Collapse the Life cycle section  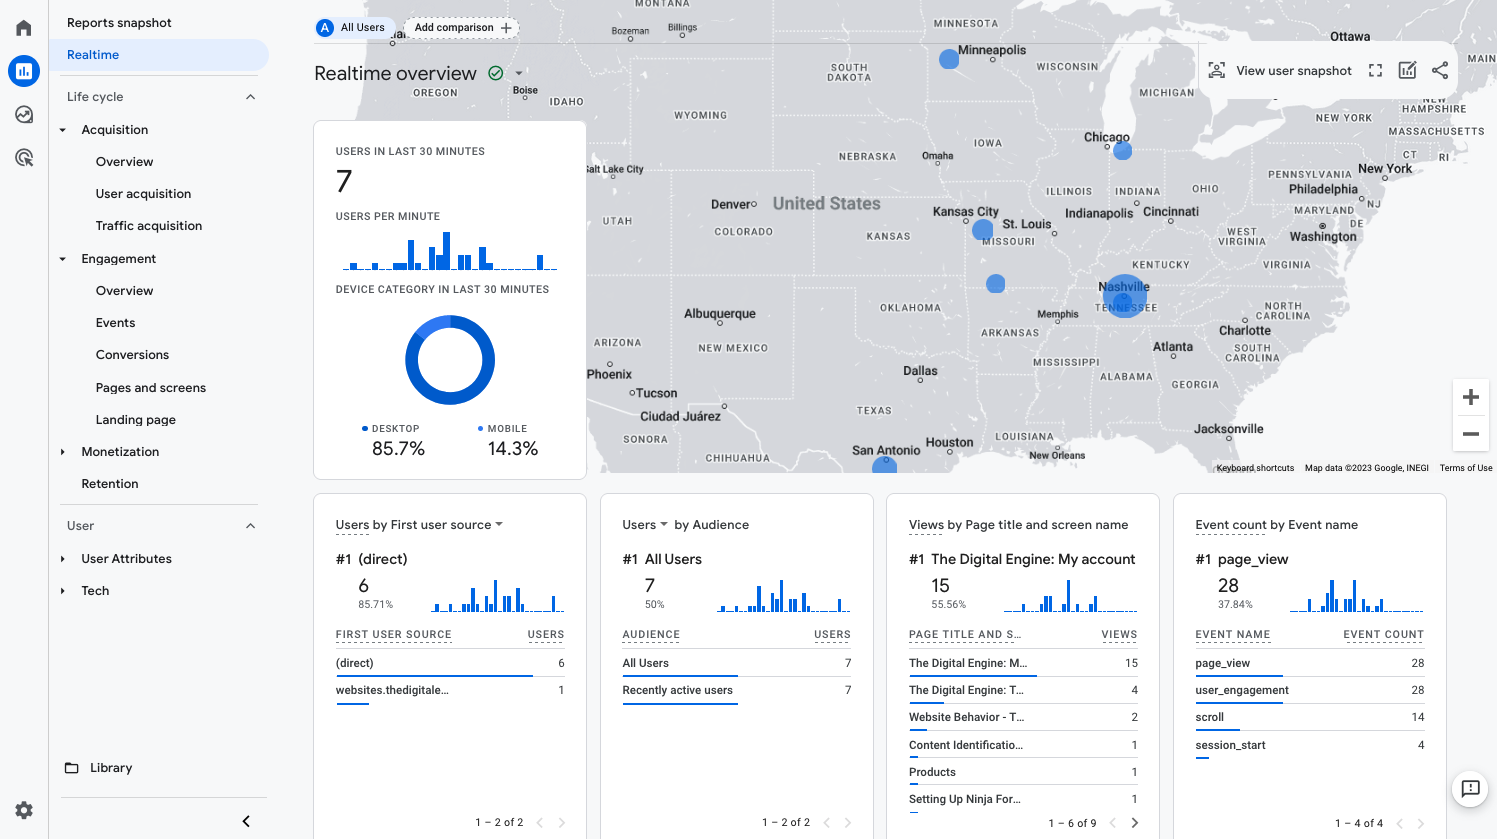click(250, 97)
